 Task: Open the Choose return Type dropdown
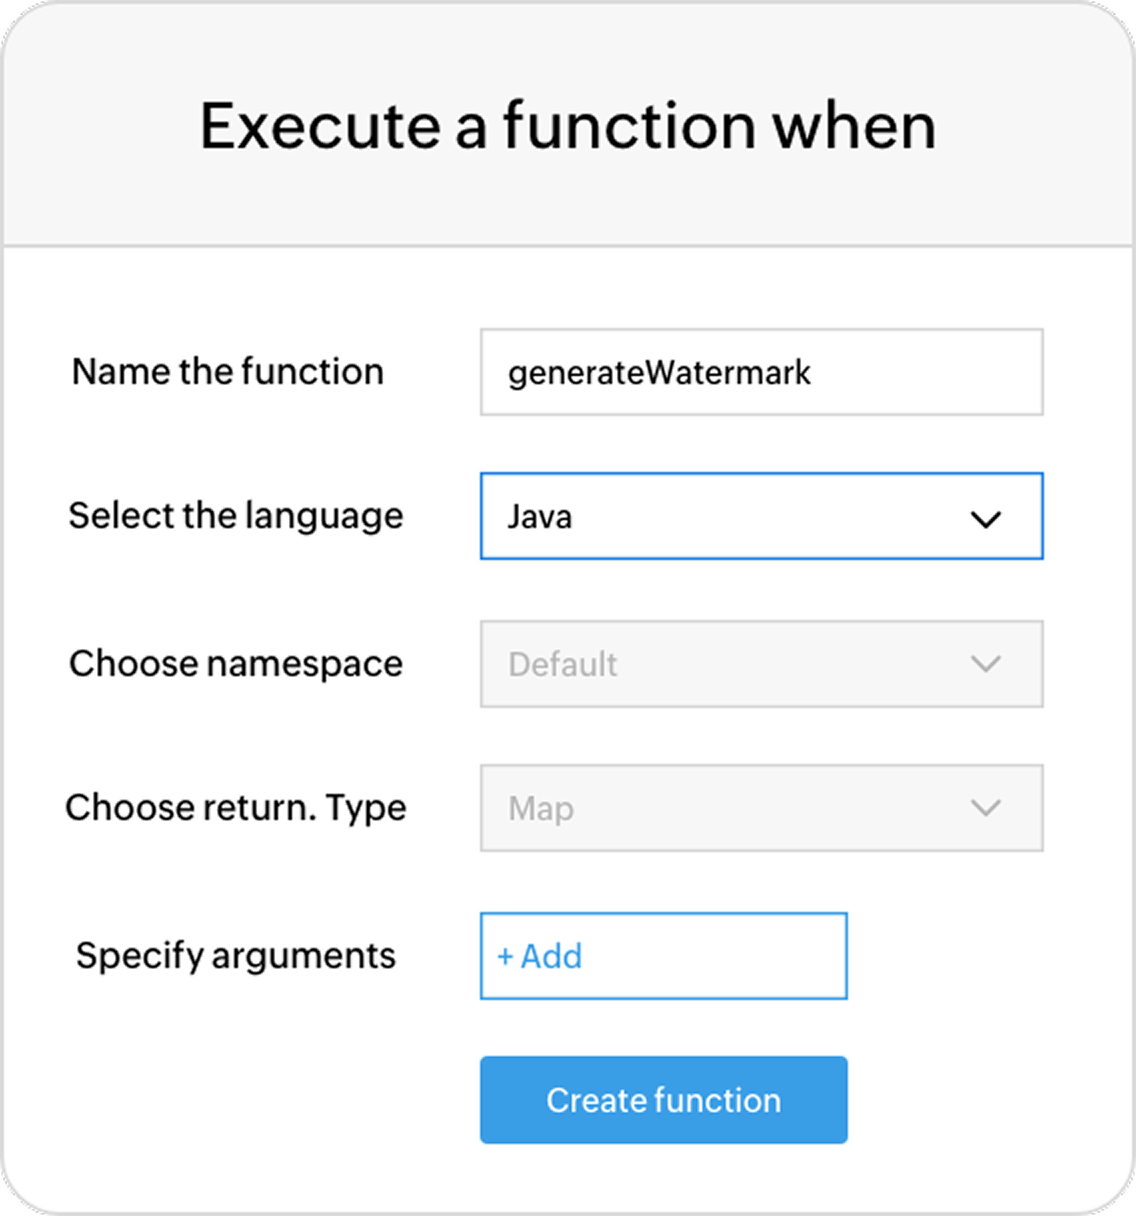760,808
